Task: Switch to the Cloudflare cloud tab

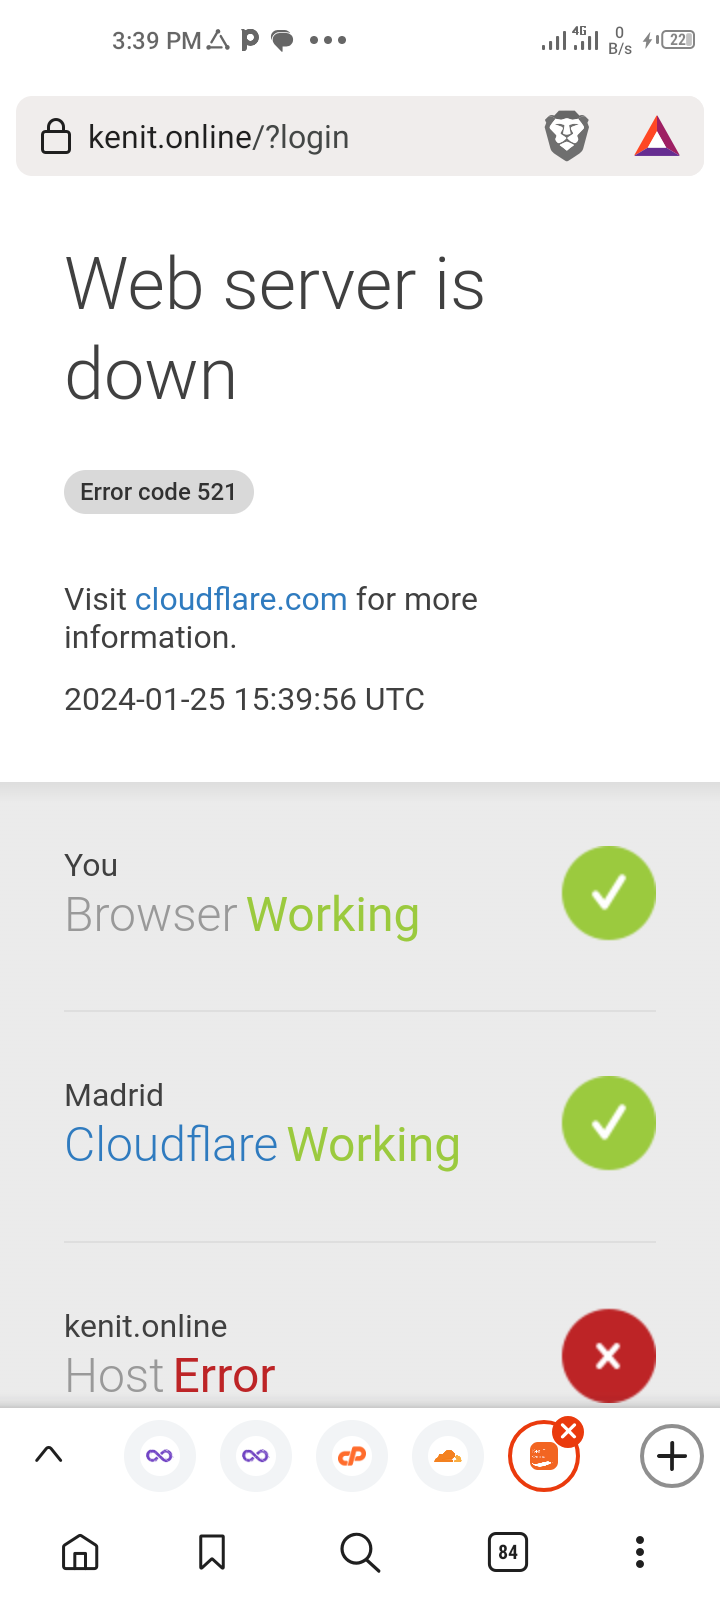Action: coord(448,1456)
